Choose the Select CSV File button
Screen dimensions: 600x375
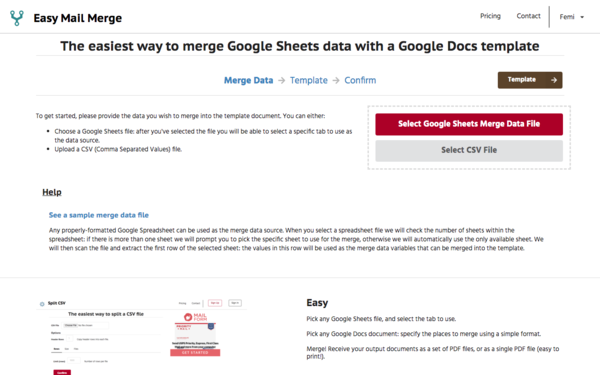(x=469, y=150)
